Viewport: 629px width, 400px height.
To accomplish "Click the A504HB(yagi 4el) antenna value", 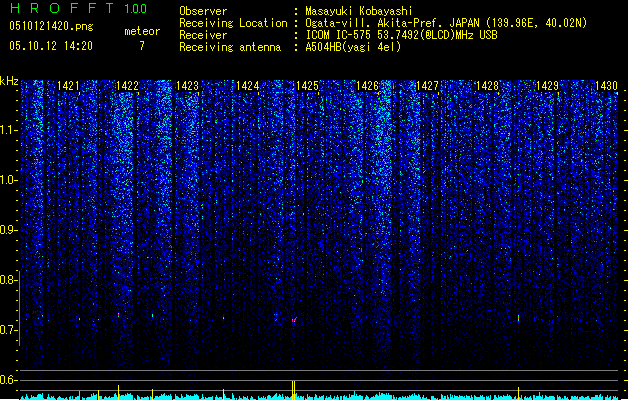I will pos(353,47).
